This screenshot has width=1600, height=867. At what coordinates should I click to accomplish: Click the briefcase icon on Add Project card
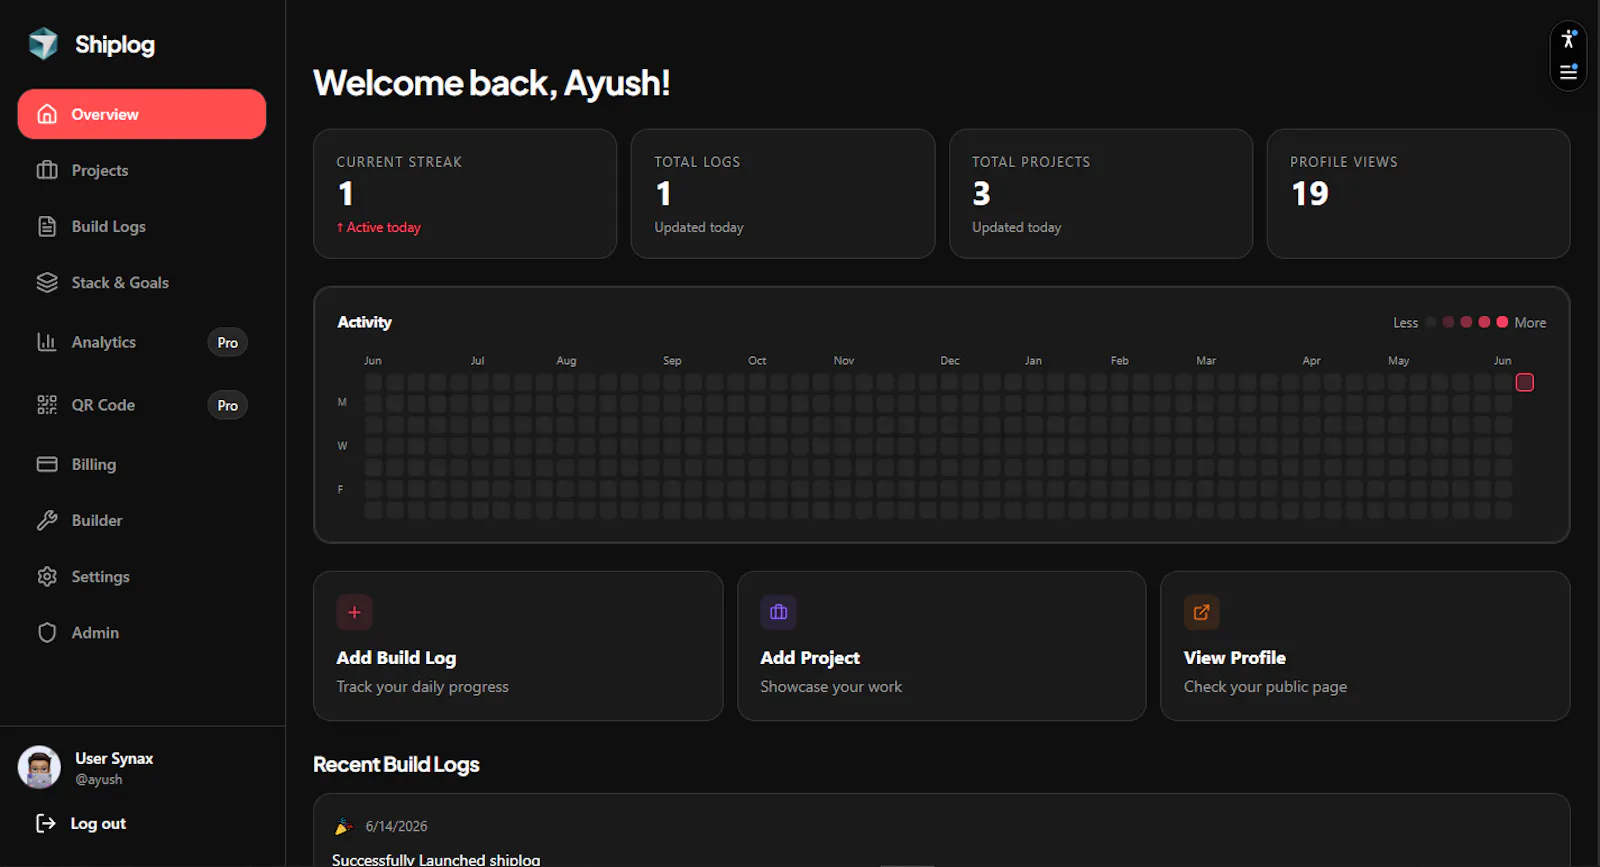[778, 612]
